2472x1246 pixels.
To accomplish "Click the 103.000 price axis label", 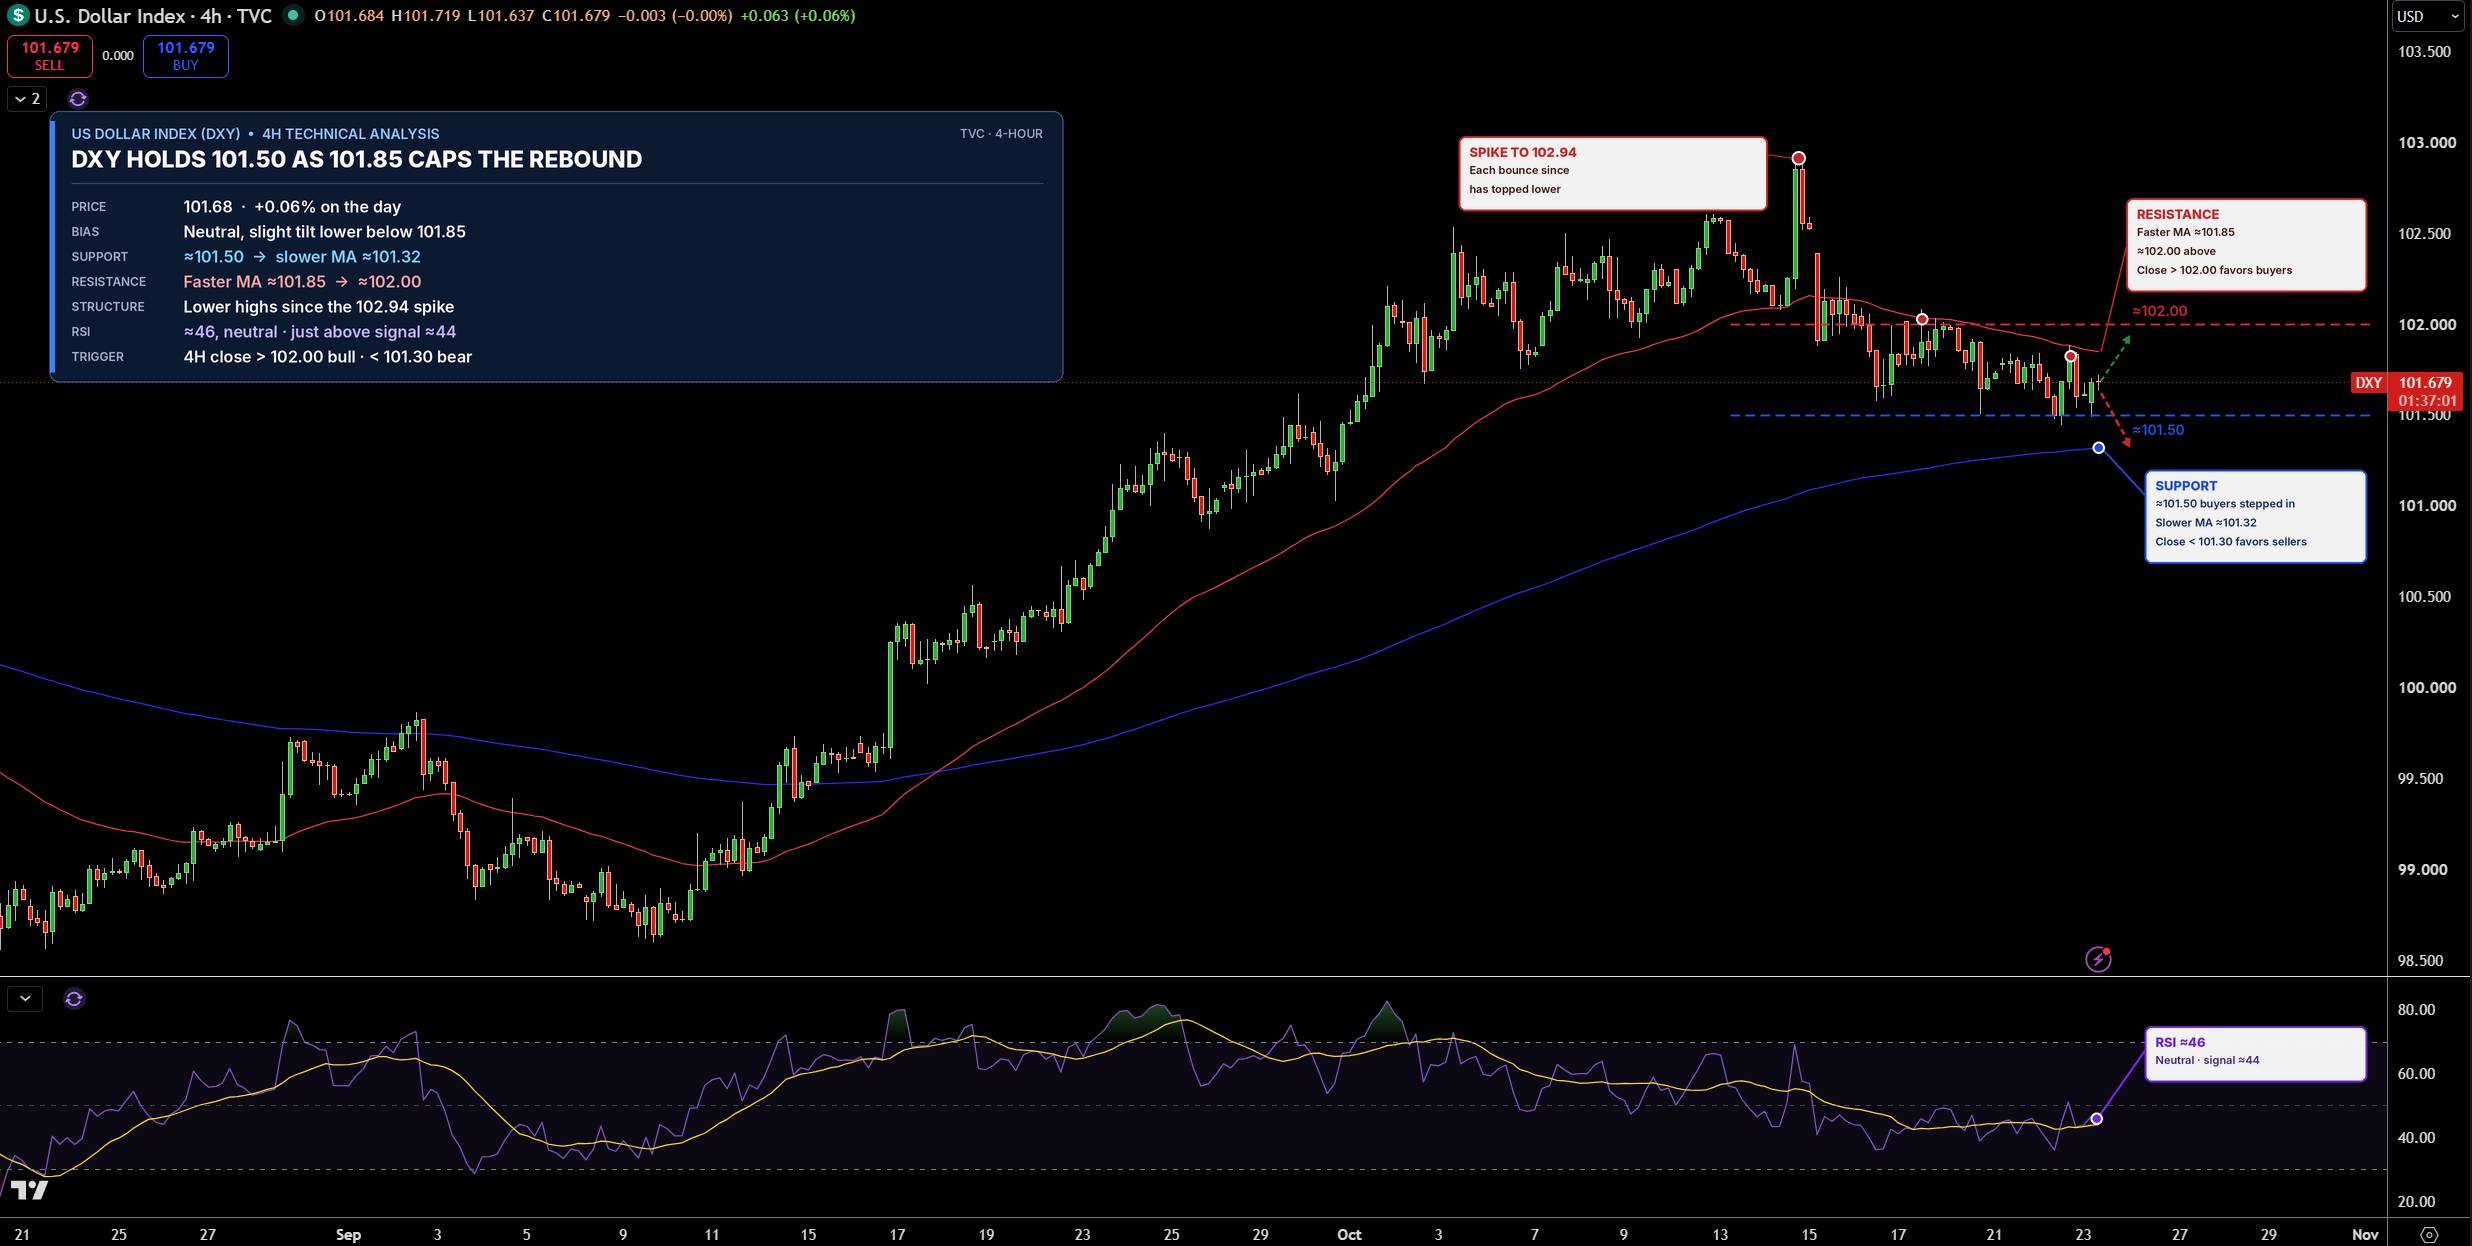I will [2427, 143].
